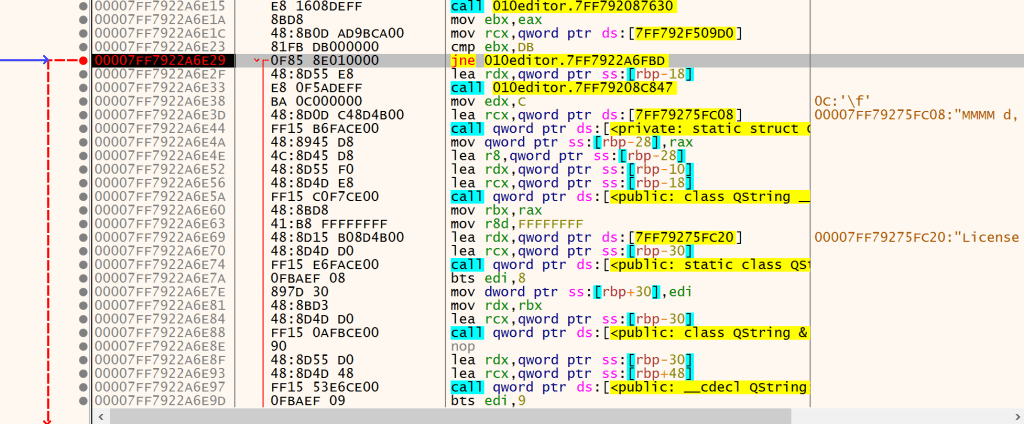Viewport: 1024px width, 424px height.
Task: Click the mov edx,C instruction
Action: (x=487, y=101)
